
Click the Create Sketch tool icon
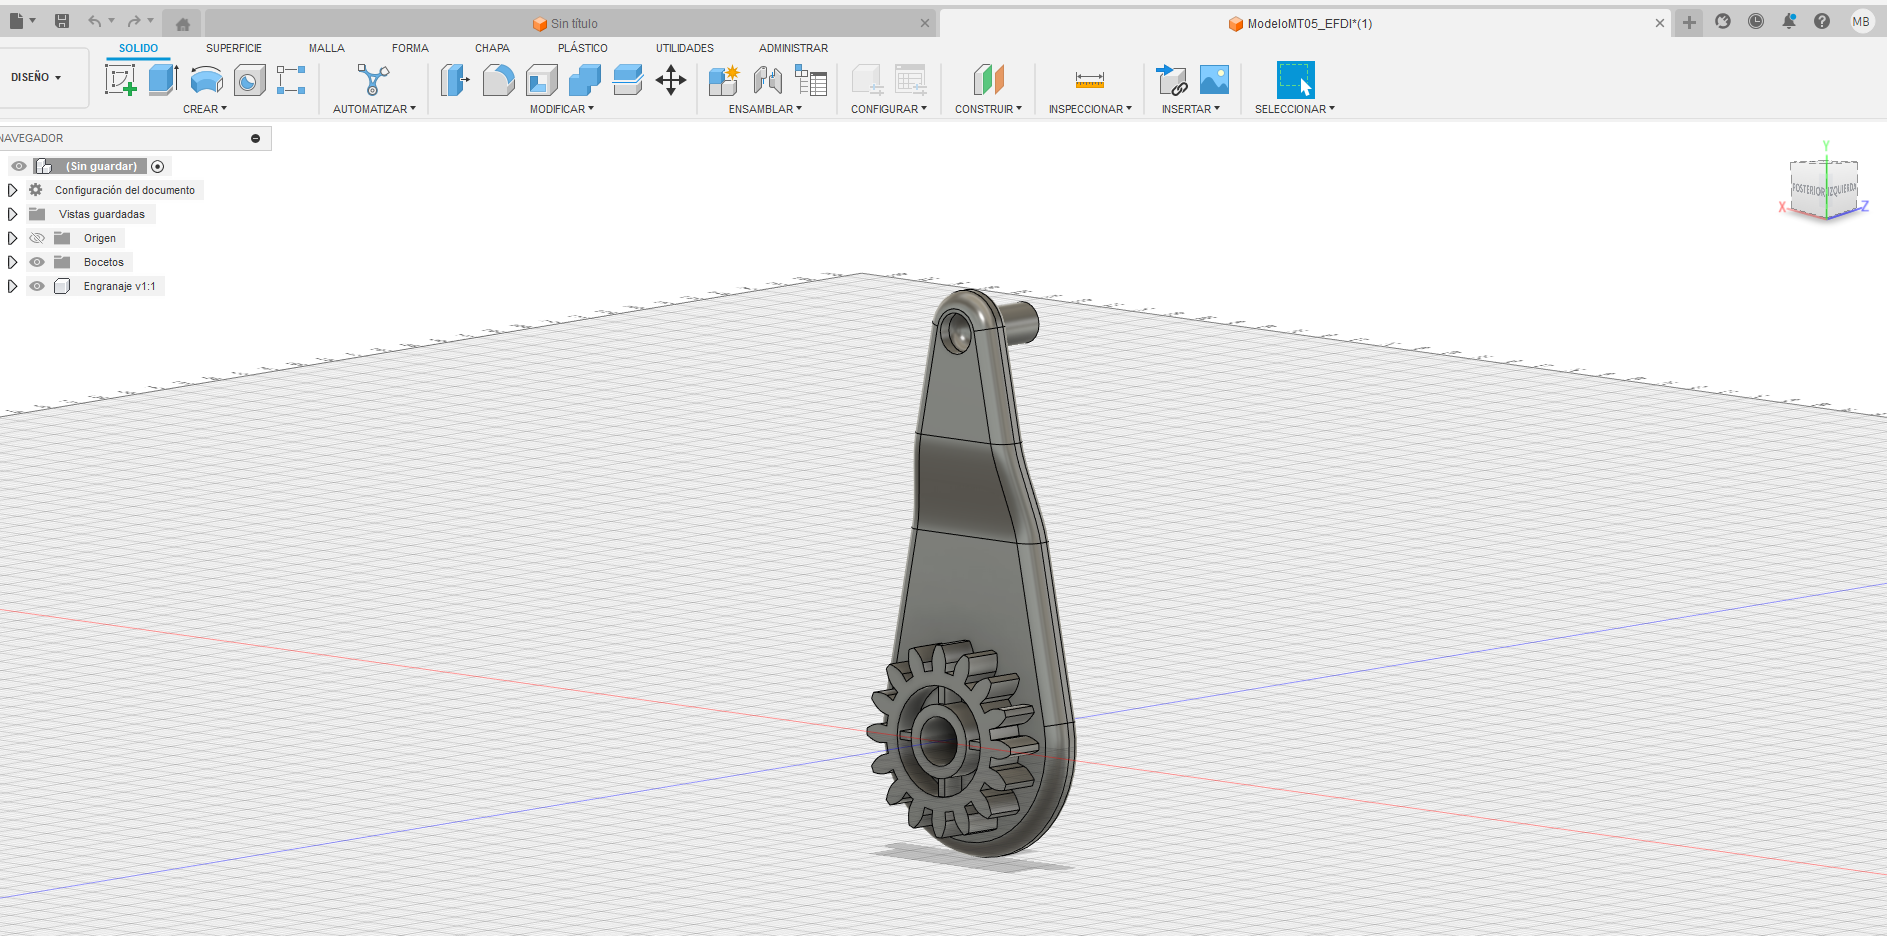point(120,80)
